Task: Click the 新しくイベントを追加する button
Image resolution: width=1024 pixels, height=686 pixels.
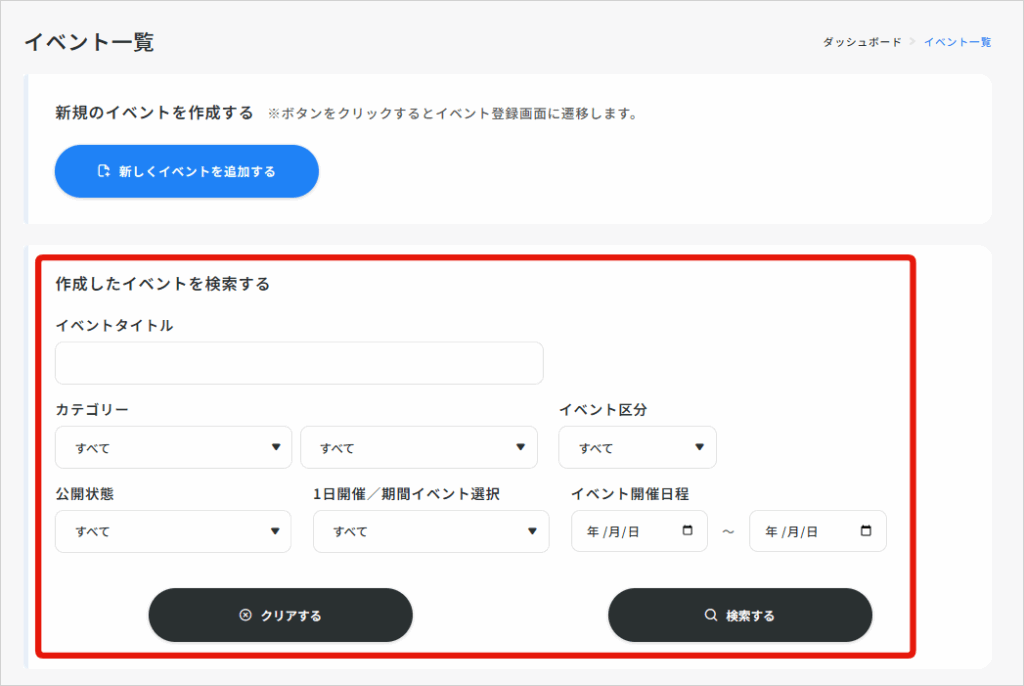Action: coord(186,171)
